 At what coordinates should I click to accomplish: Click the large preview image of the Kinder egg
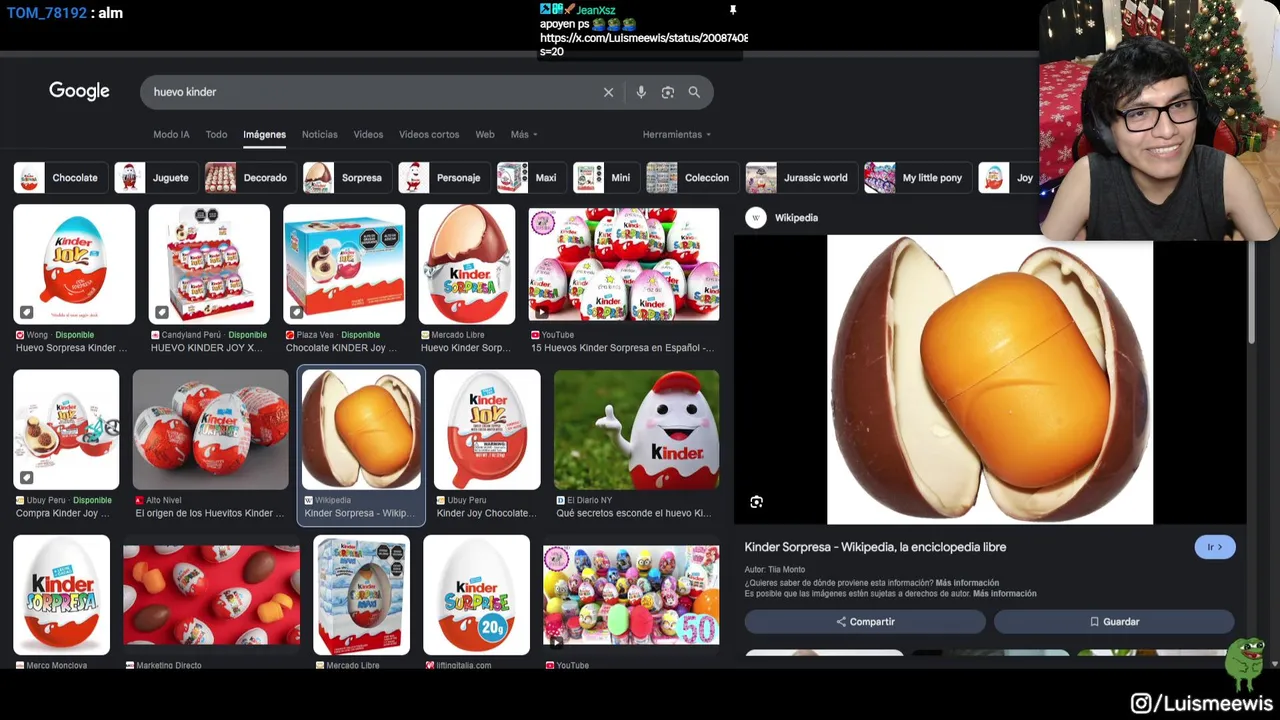(x=990, y=380)
